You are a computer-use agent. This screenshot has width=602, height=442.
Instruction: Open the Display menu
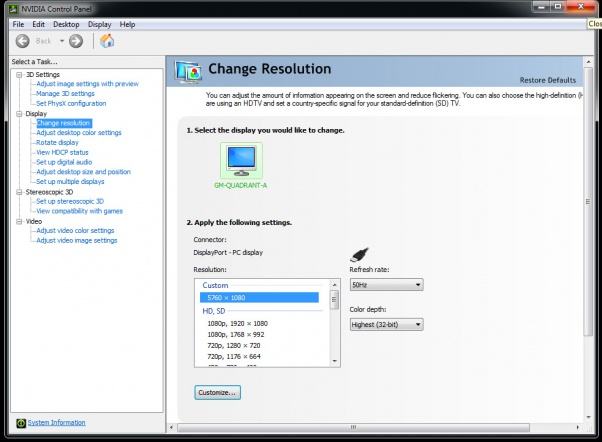tap(99, 25)
